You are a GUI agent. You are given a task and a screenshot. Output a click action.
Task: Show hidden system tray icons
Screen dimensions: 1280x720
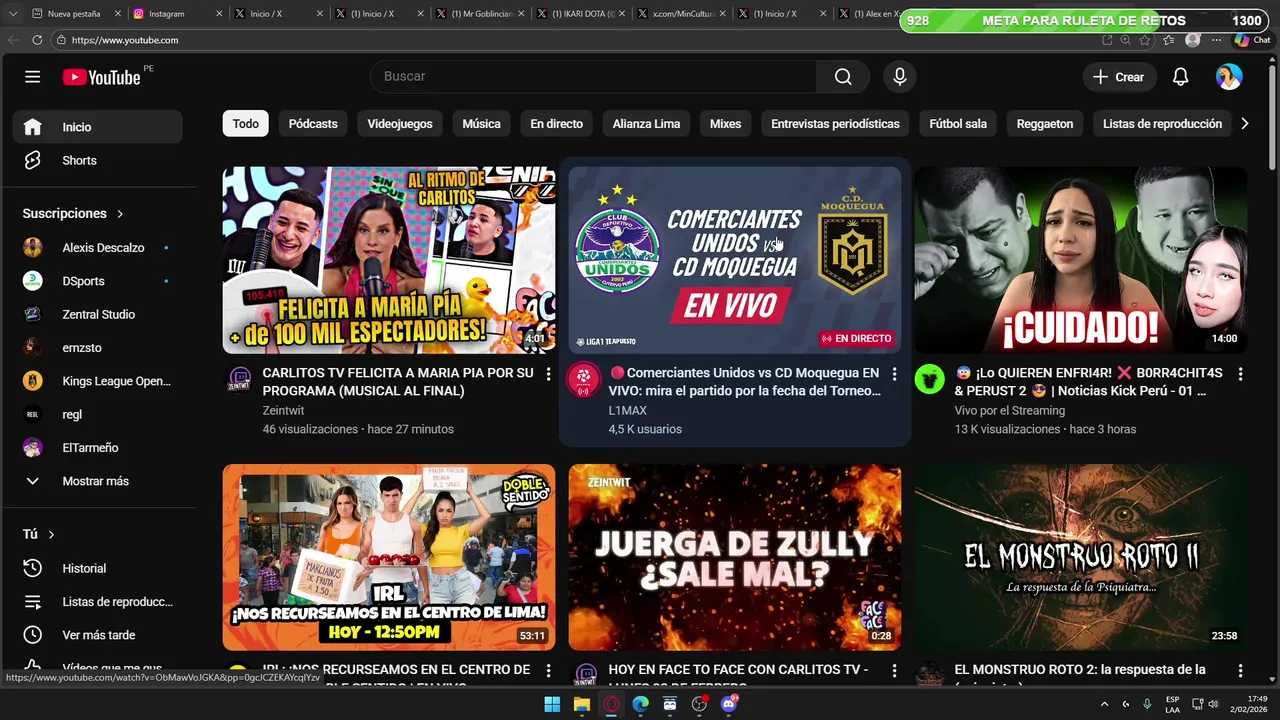coord(1104,704)
